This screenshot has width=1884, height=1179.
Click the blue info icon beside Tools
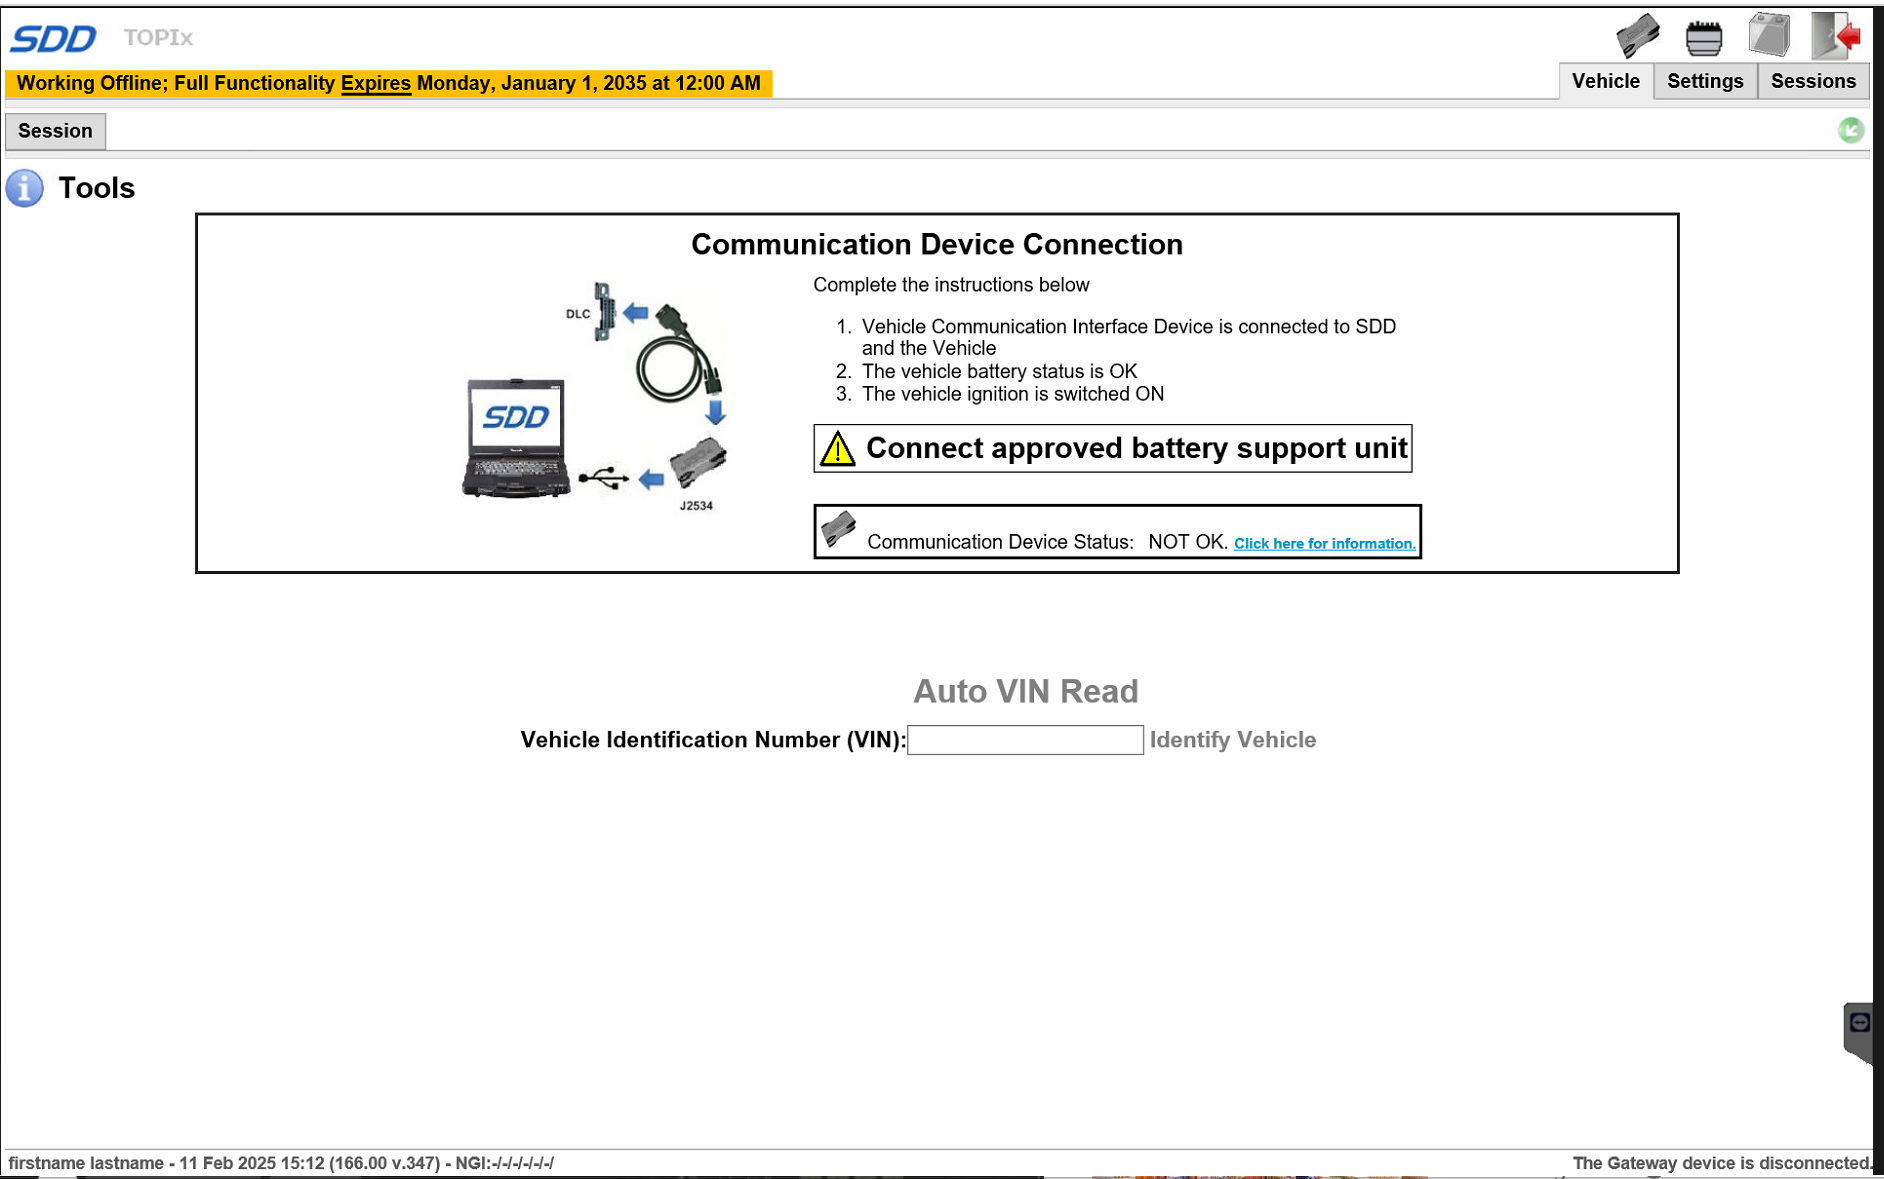pos(25,188)
